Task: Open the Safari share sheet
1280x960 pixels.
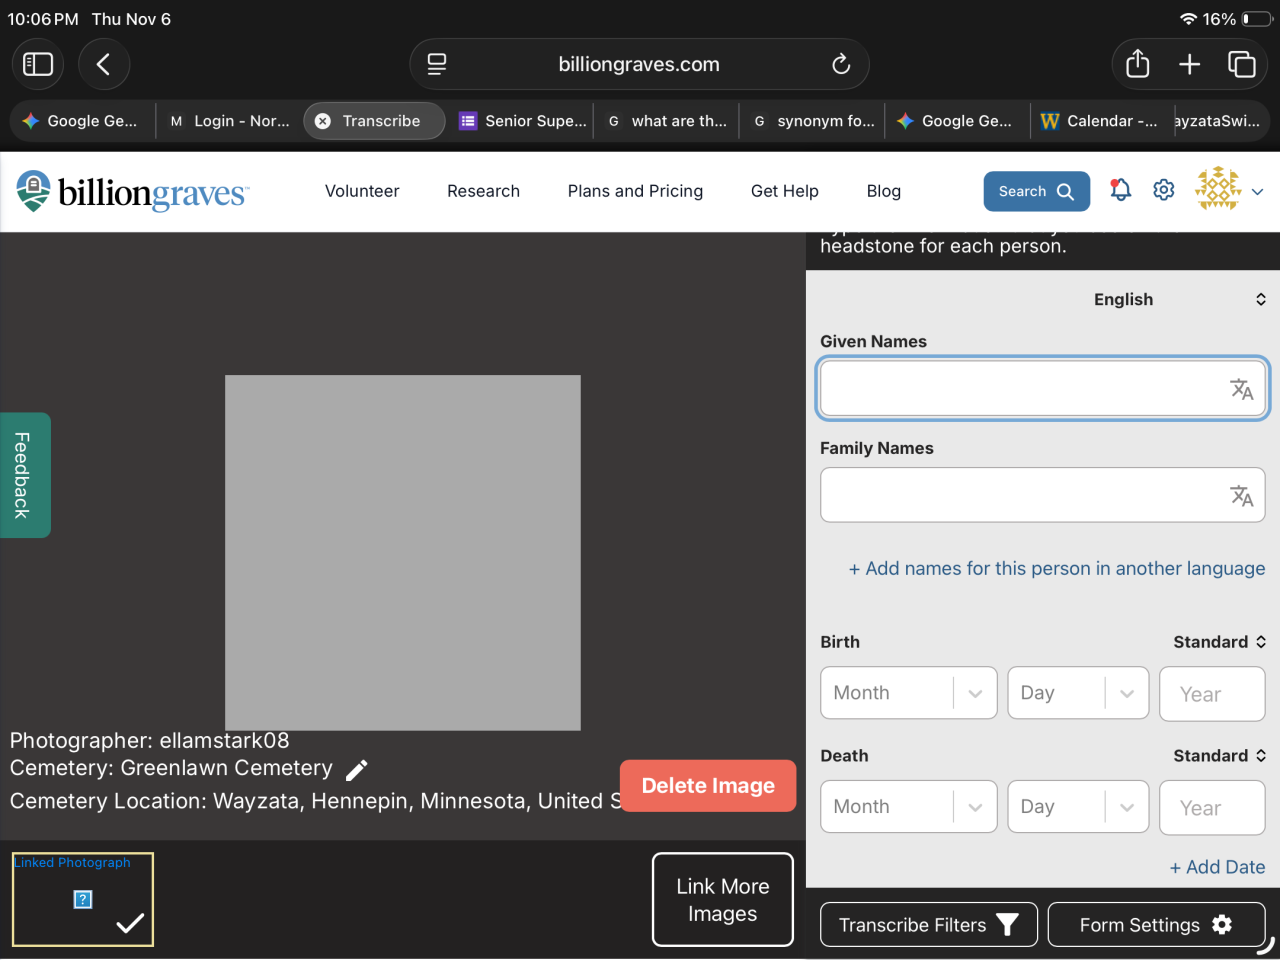Action: pyautogui.click(x=1138, y=64)
